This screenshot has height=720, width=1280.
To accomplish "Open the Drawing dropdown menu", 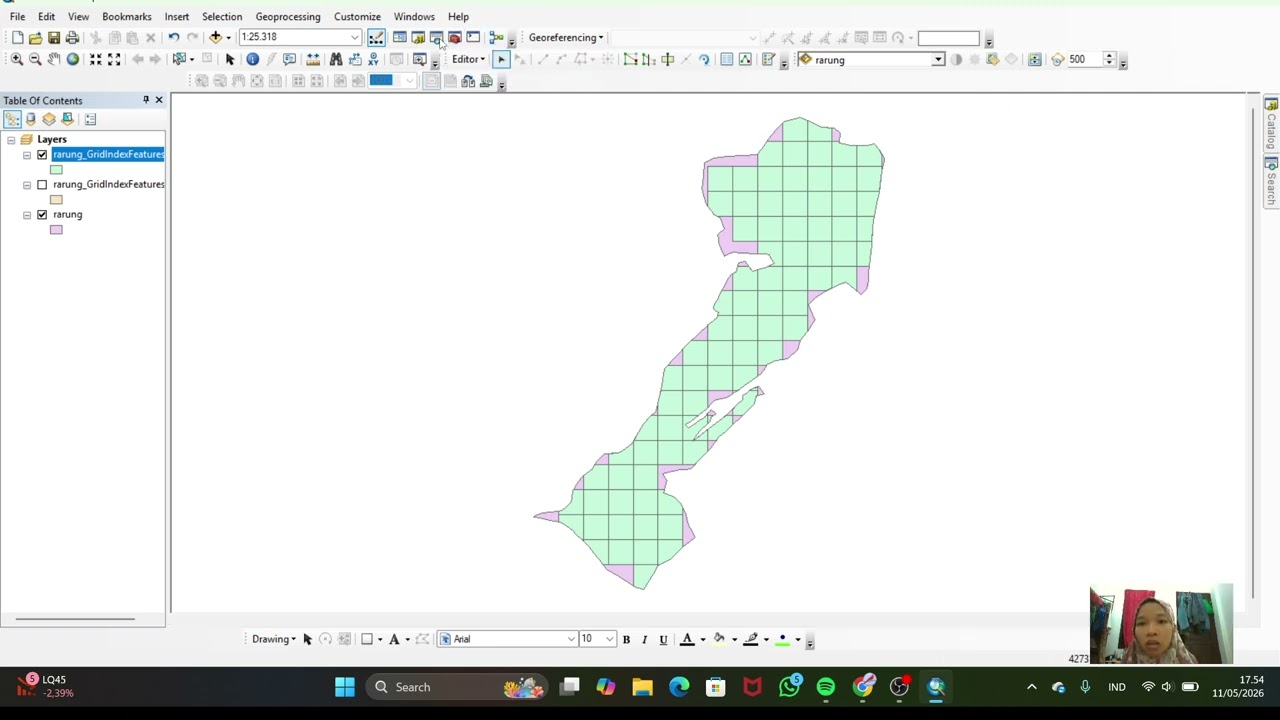I will coord(274,640).
